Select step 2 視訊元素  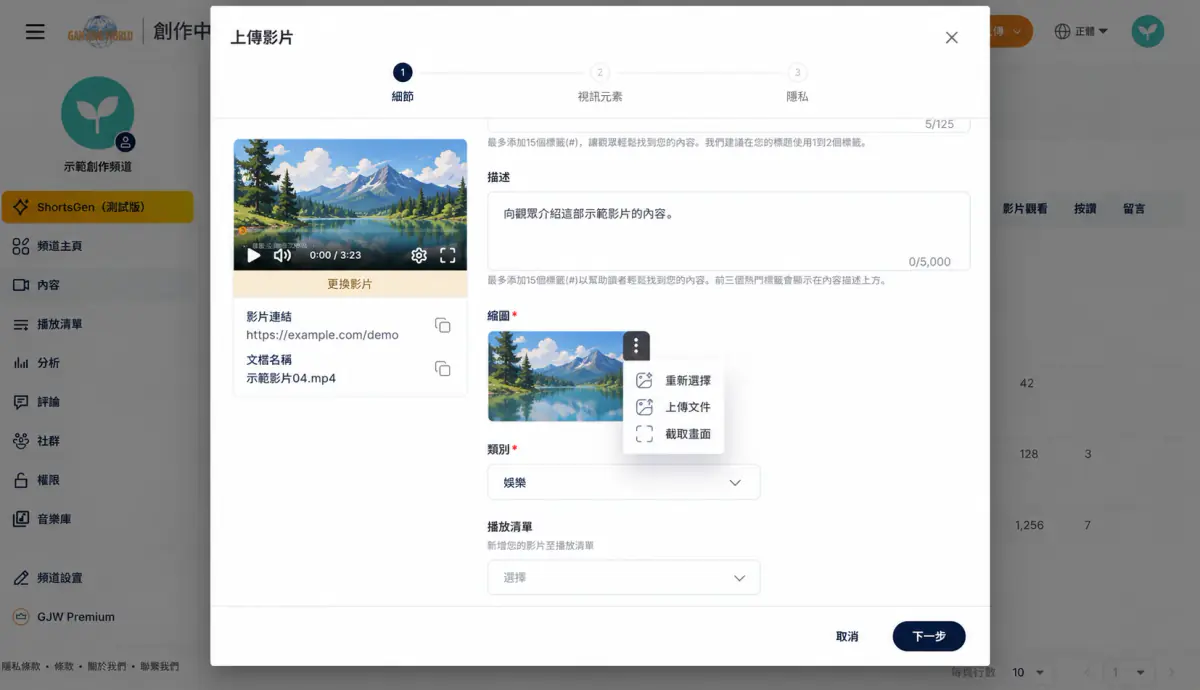tap(599, 83)
